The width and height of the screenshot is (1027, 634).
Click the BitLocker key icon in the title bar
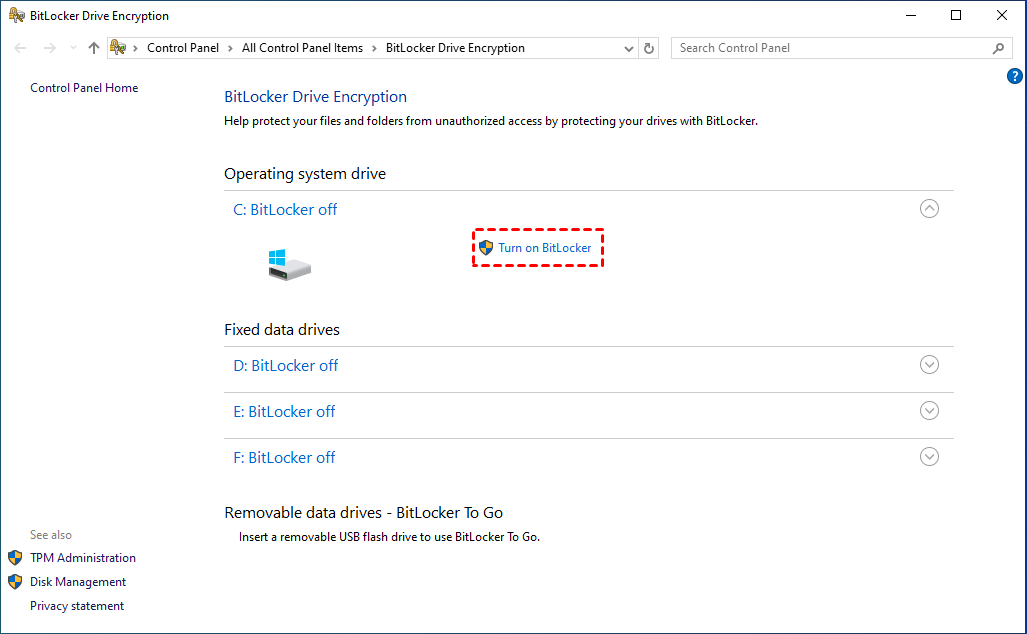(x=16, y=15)
